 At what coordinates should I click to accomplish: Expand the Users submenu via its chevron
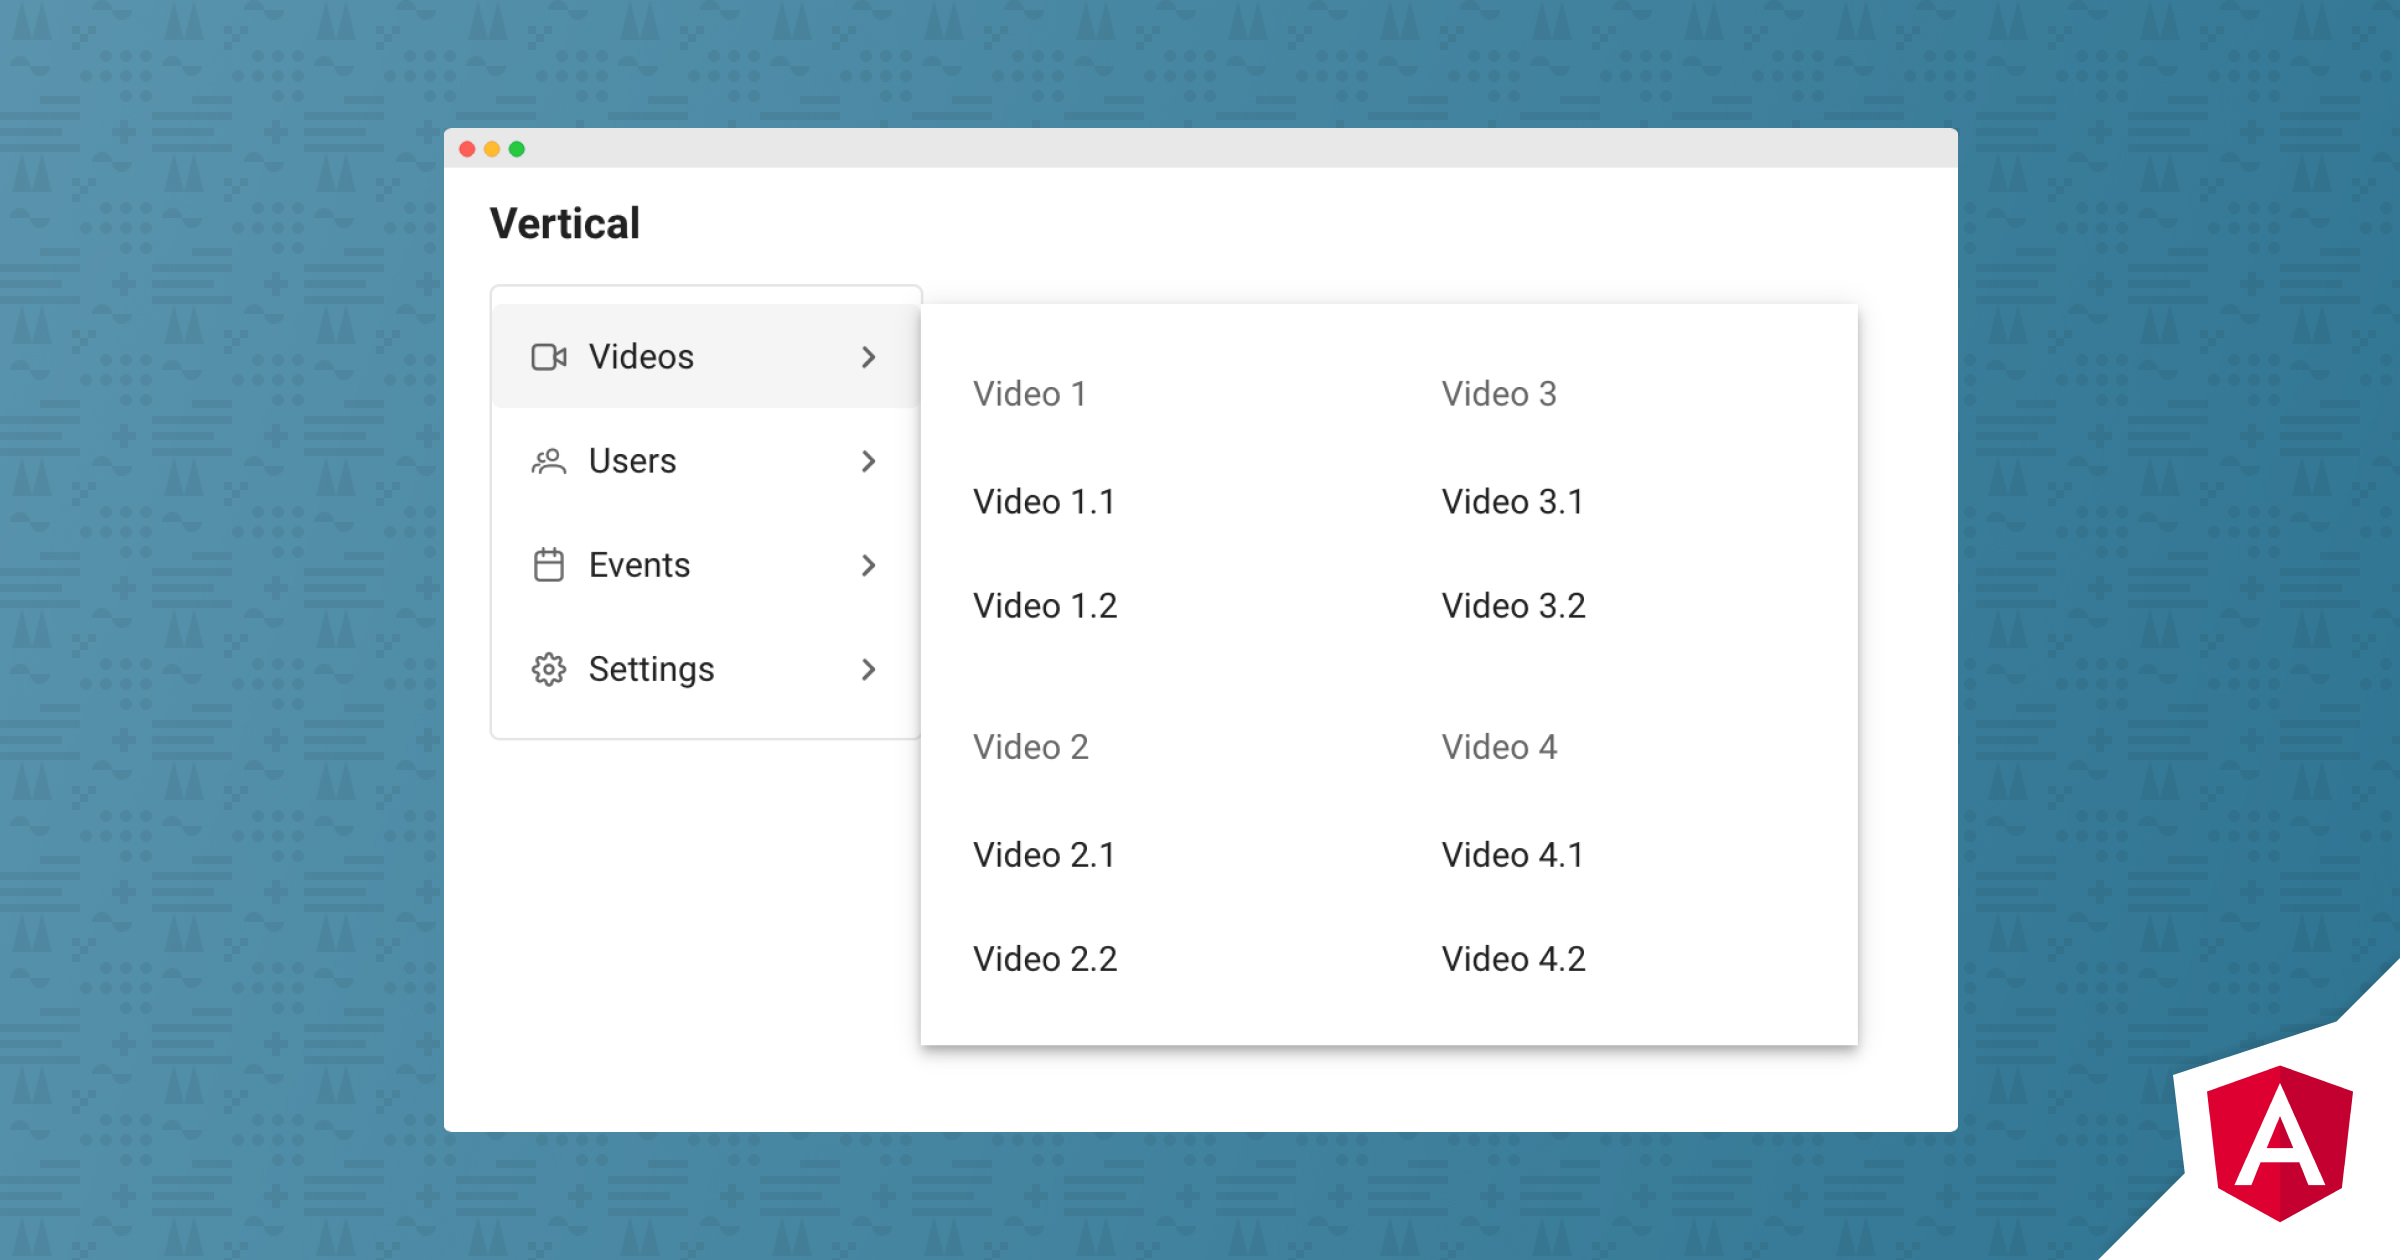click(x=868, y=461)
